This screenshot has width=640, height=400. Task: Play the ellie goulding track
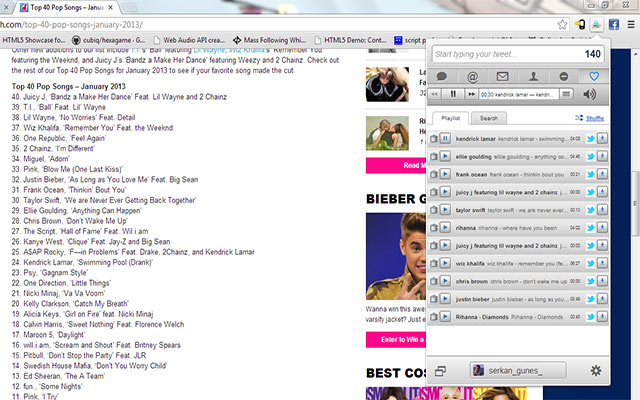pos(445,156)
